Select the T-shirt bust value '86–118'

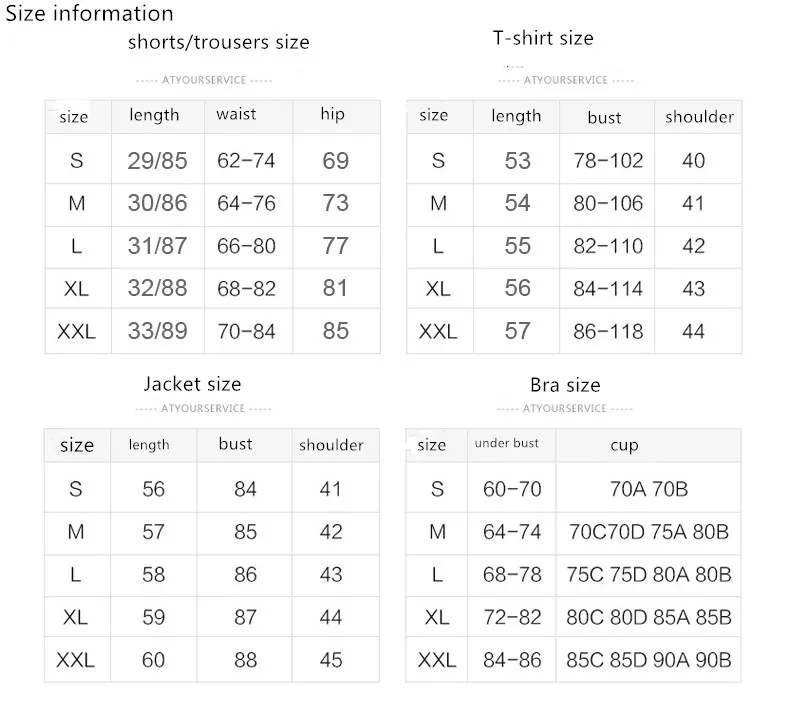[x=608, y=332]
